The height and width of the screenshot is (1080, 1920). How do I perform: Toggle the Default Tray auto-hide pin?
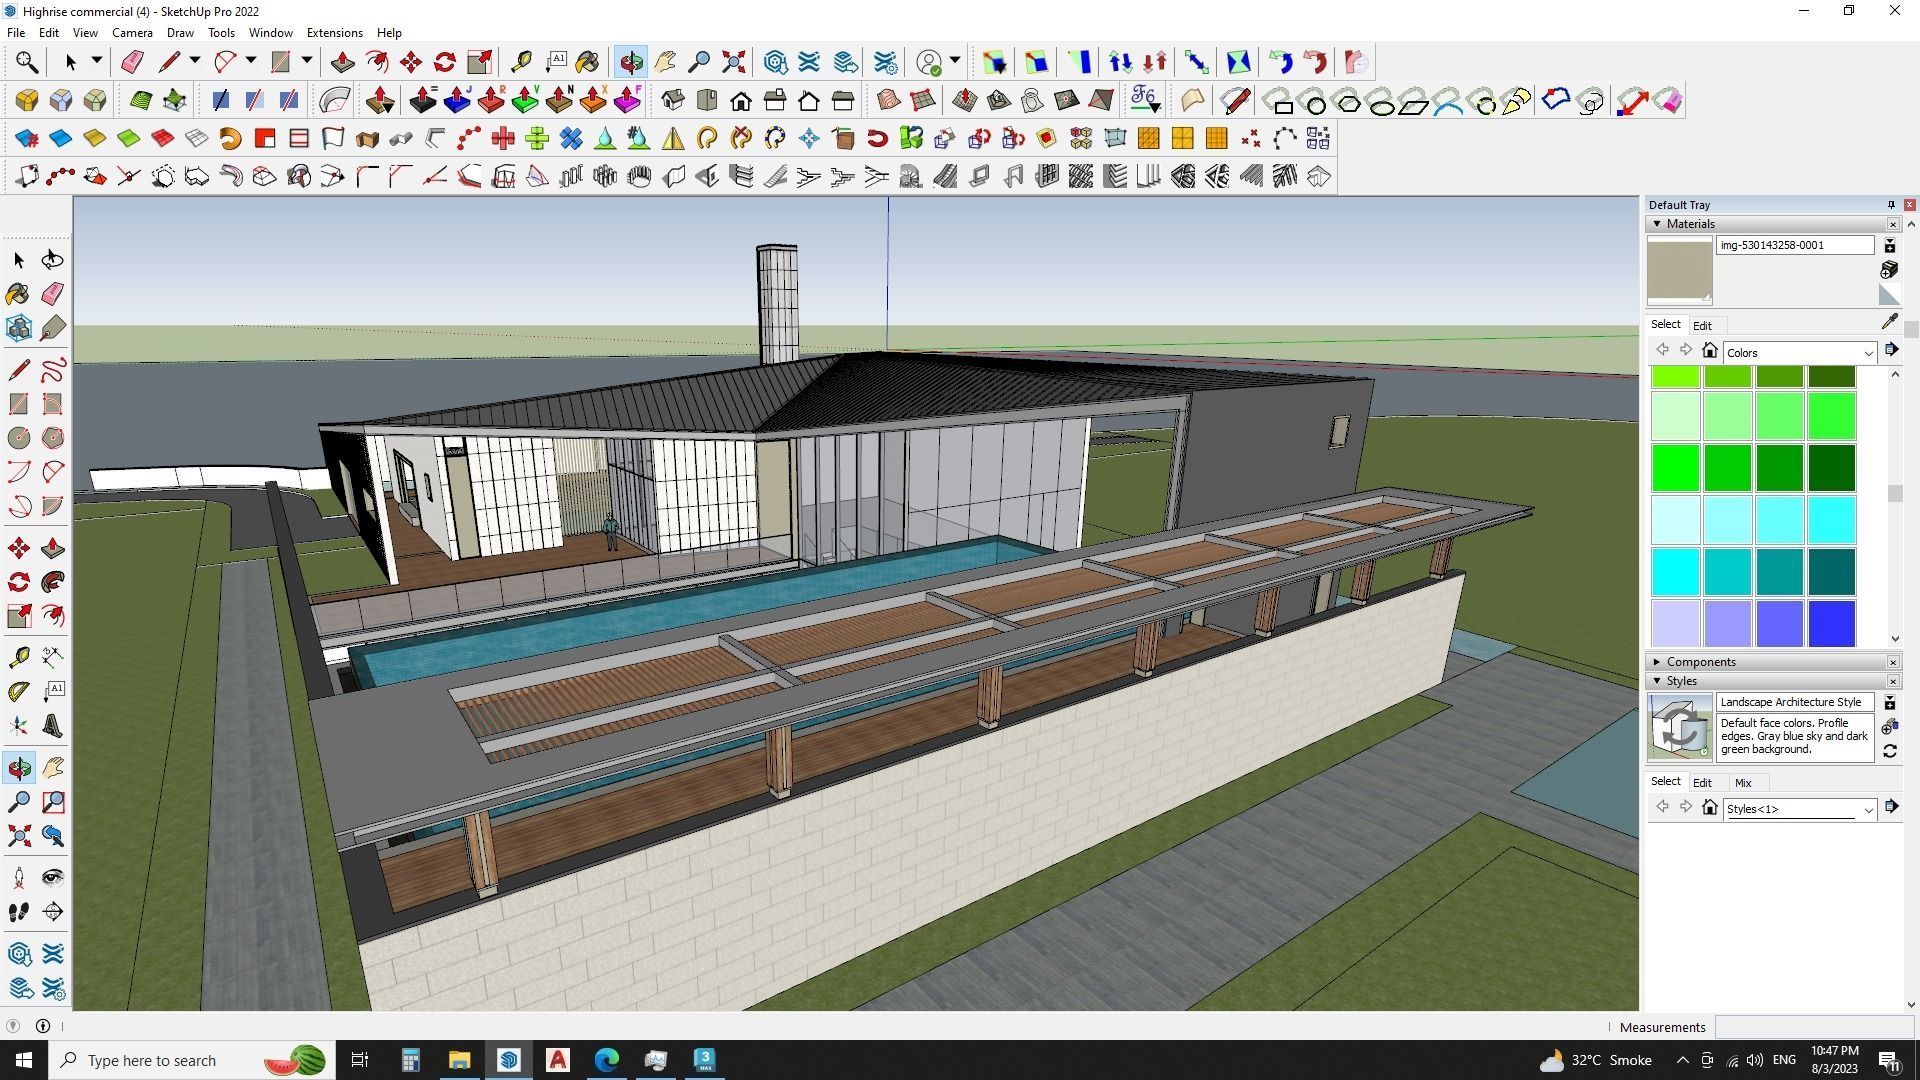1891,205
